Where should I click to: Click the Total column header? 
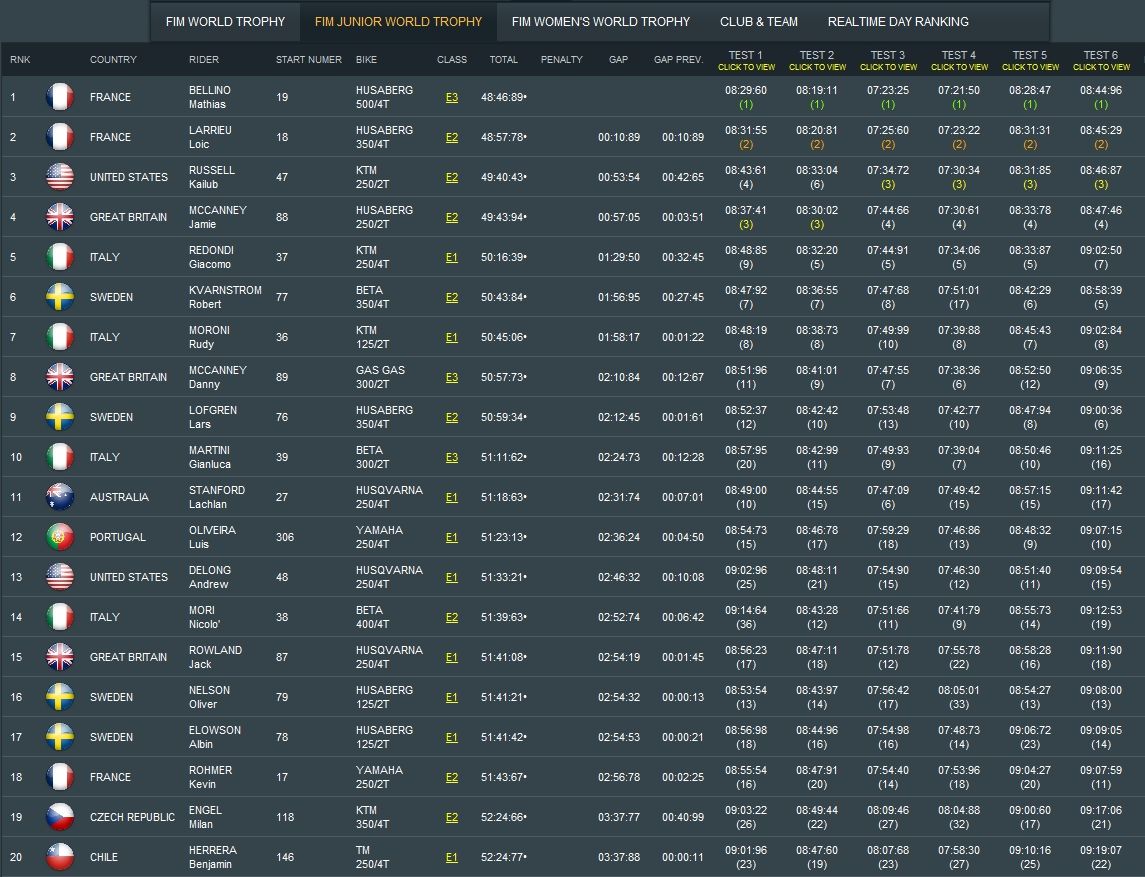point(504,60)
